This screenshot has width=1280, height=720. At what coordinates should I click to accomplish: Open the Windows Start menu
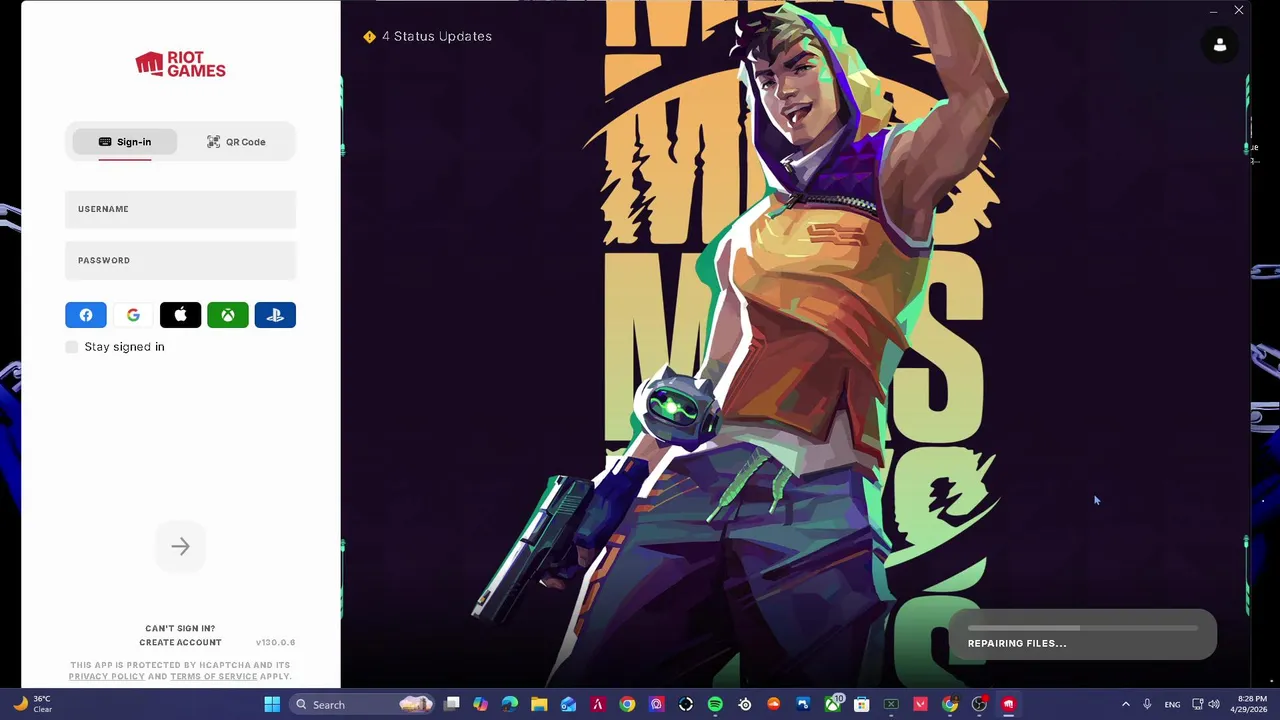coord(272,704)
